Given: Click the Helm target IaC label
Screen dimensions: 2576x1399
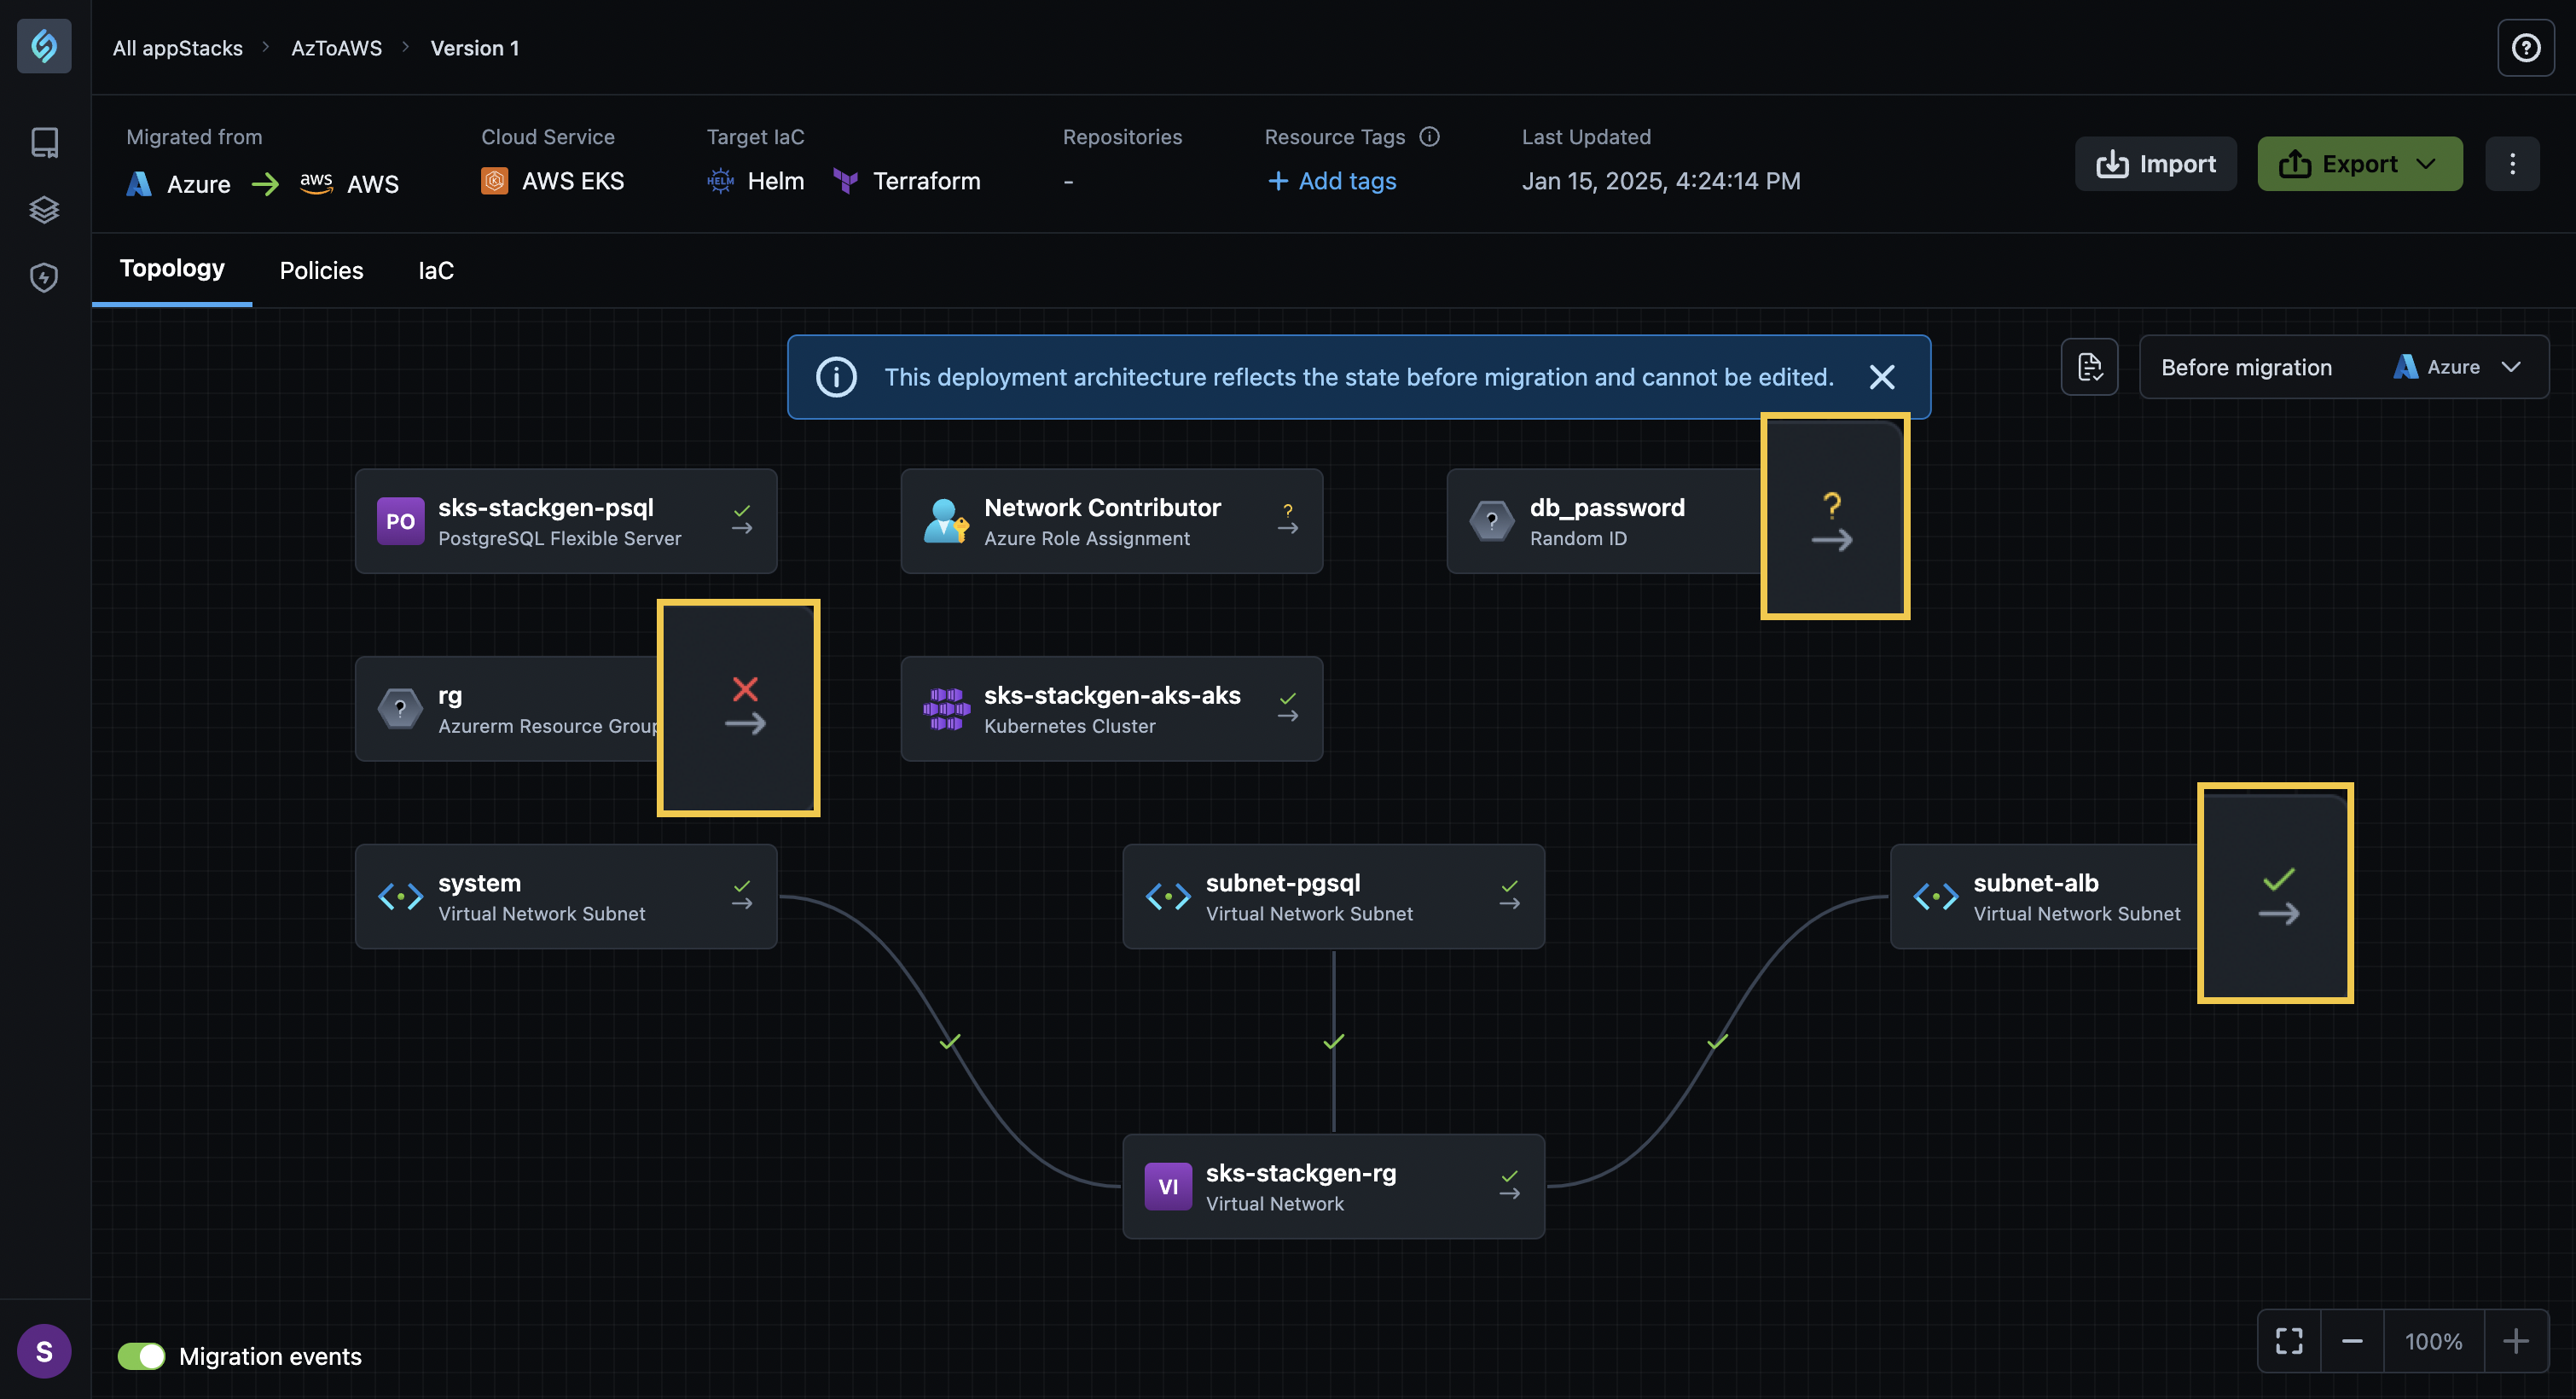Looking at the screenshot, I should (x=756, y=181).
